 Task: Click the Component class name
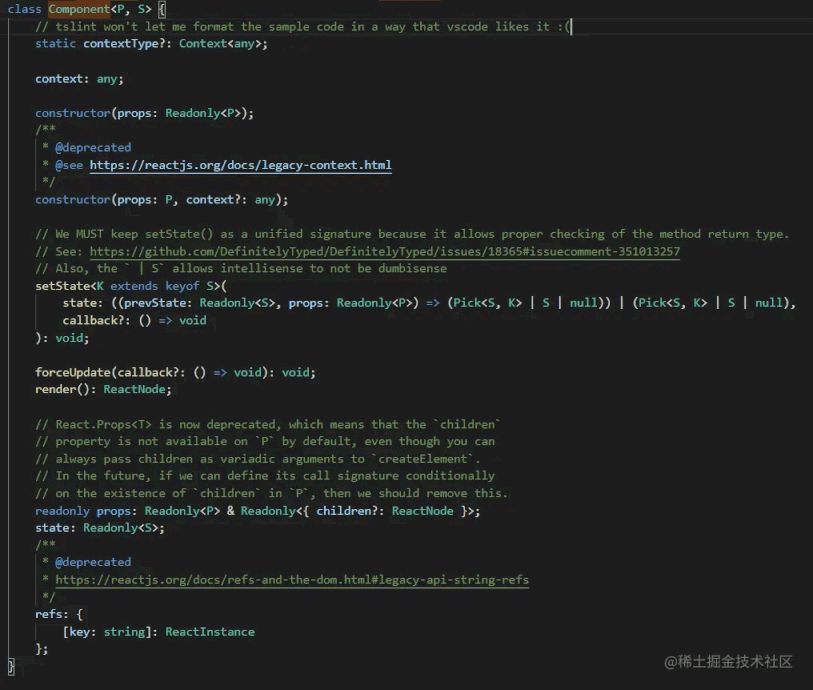pyautogui.click(x=78, y=9)
